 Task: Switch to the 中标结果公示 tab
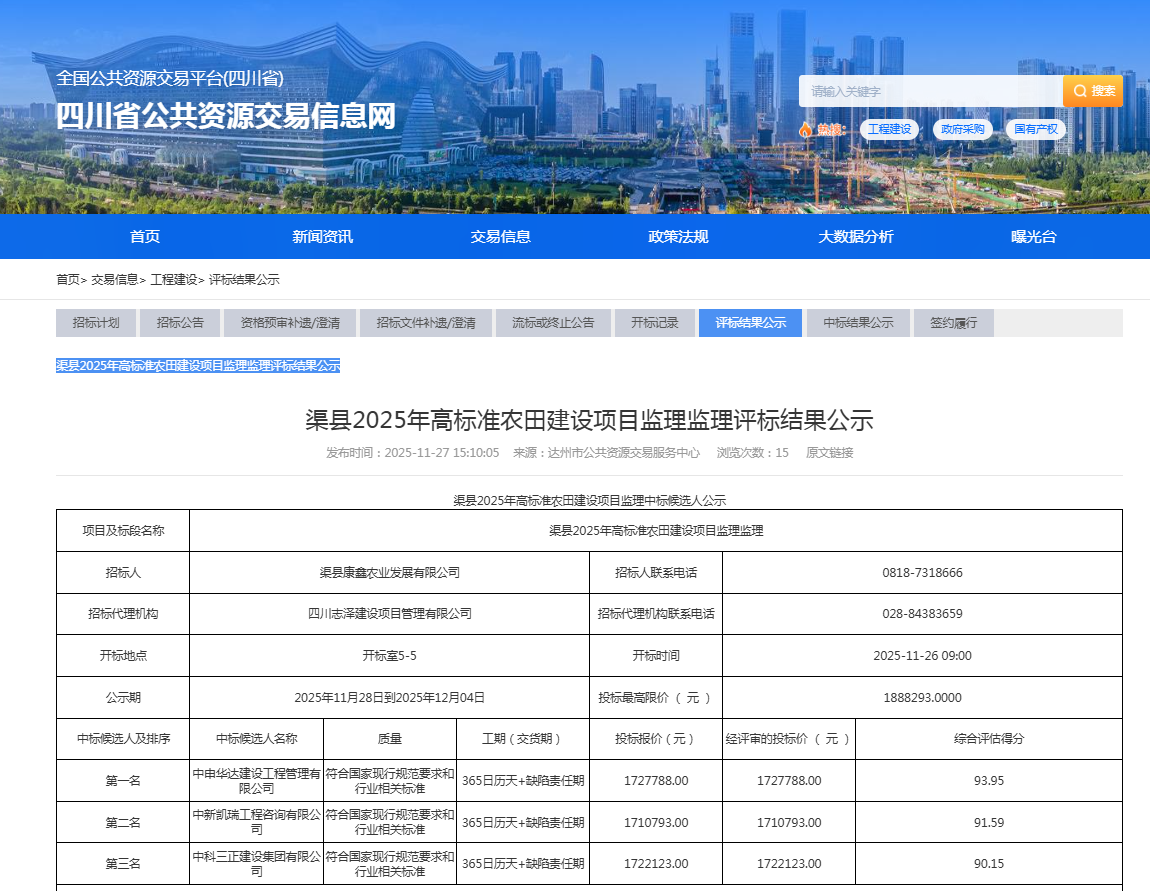pyautogui.click(x=858, y=323)
